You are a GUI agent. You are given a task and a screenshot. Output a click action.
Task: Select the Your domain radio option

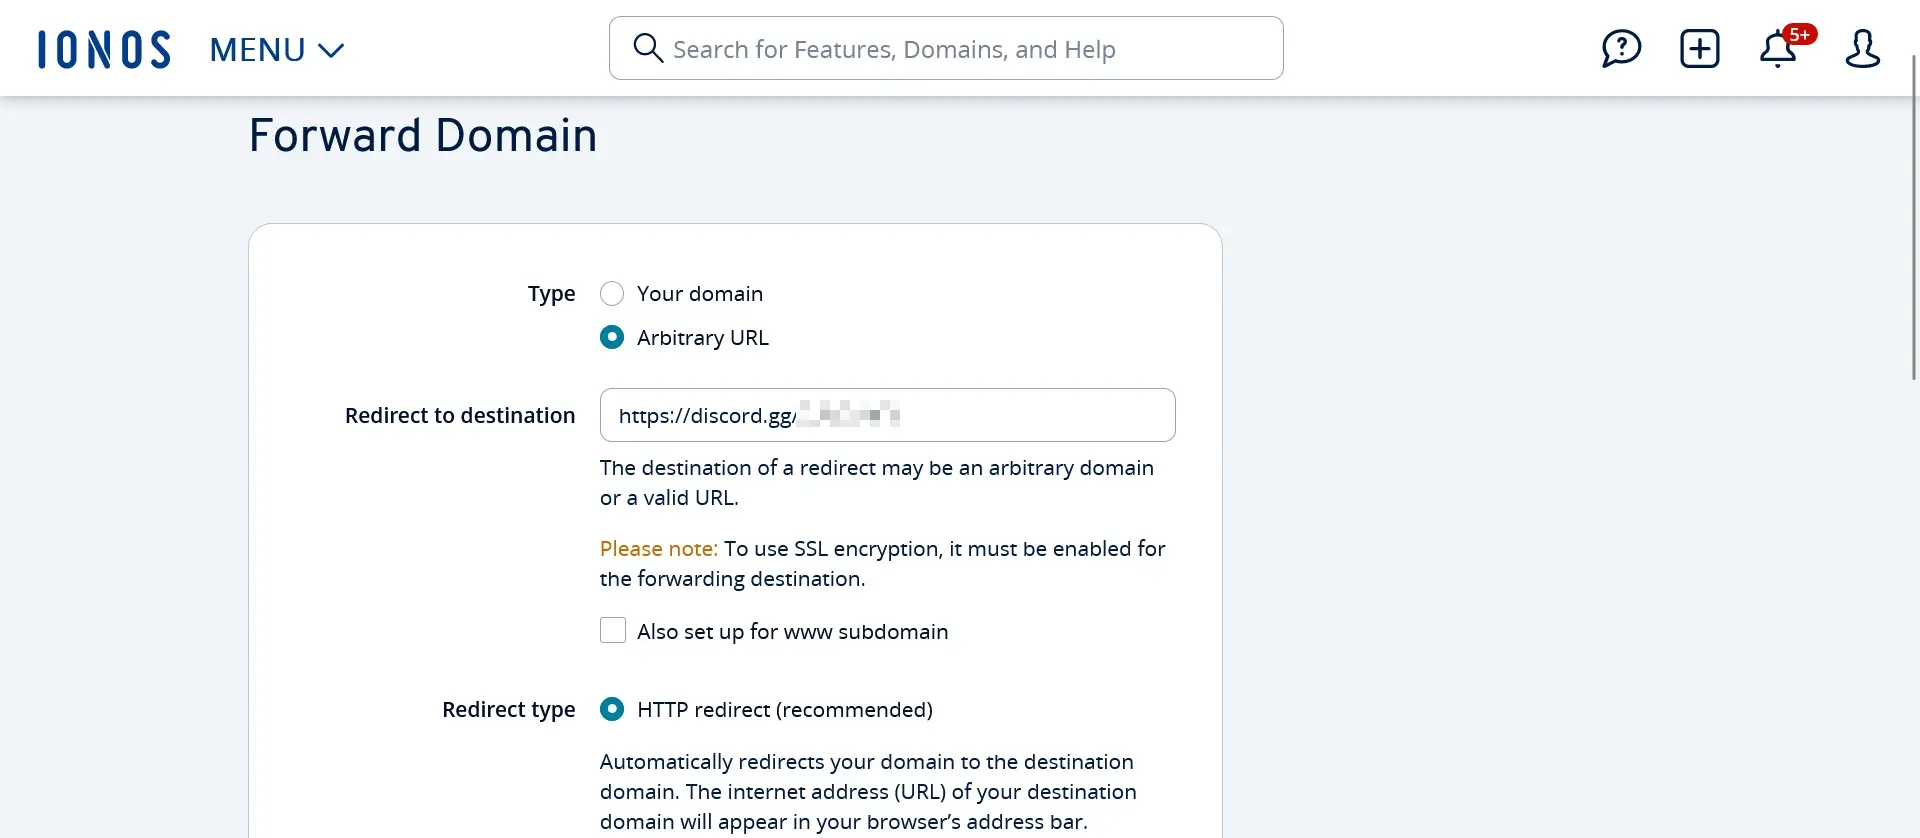(x=613, y=293)
